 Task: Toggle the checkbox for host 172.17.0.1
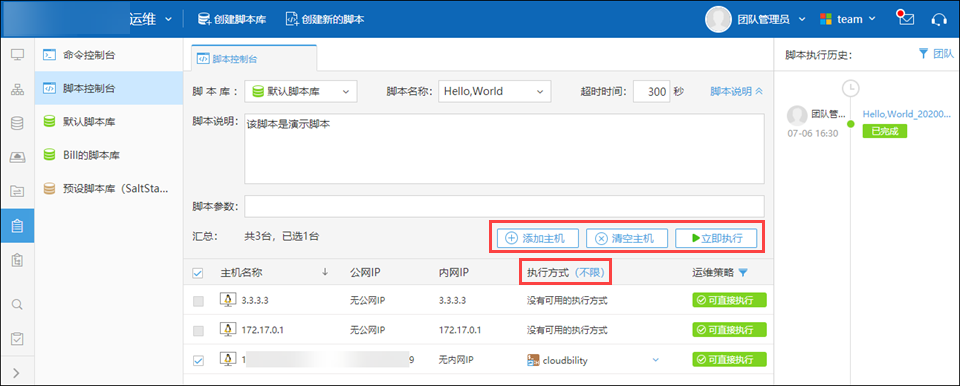[x=198, y=330]
